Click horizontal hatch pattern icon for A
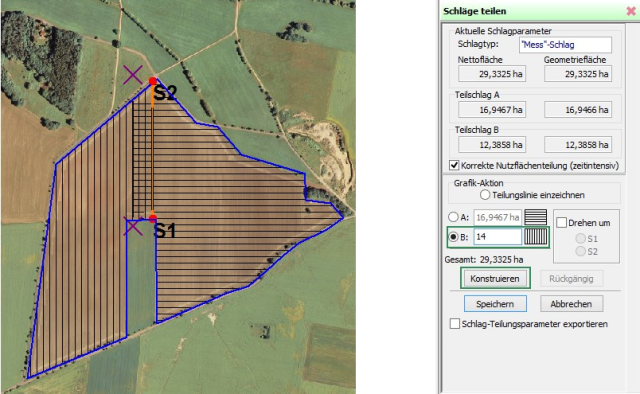This screenshot has height=394, width=640. point(536,217)
